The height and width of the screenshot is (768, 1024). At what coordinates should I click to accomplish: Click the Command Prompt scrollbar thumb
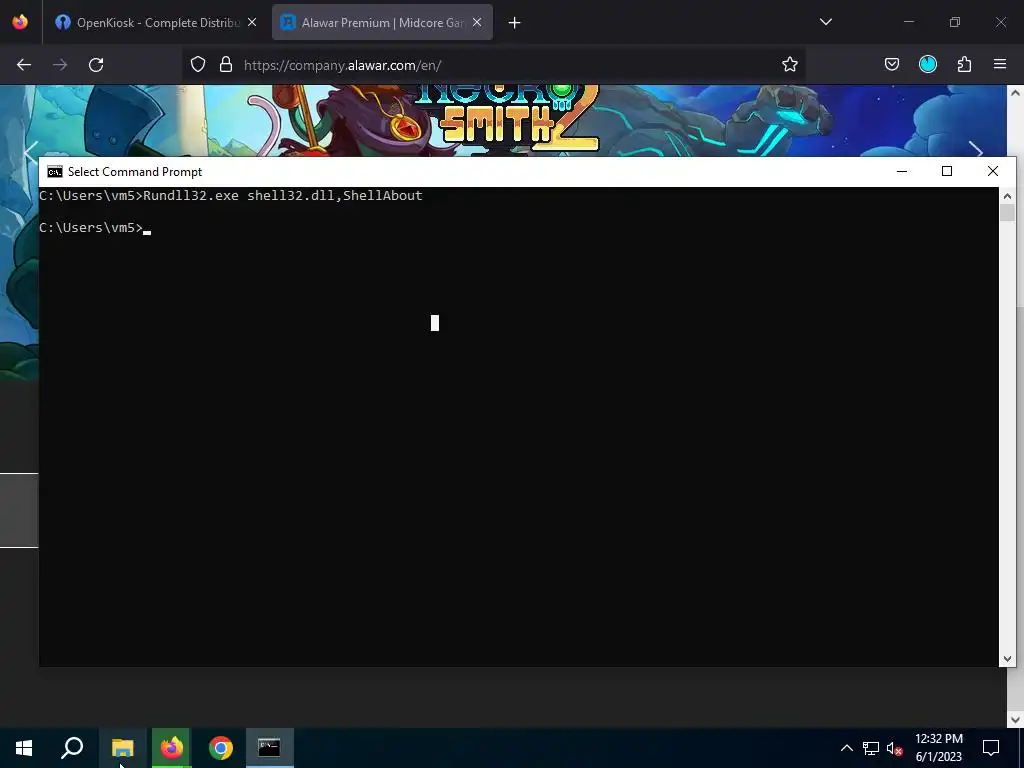1007,213
